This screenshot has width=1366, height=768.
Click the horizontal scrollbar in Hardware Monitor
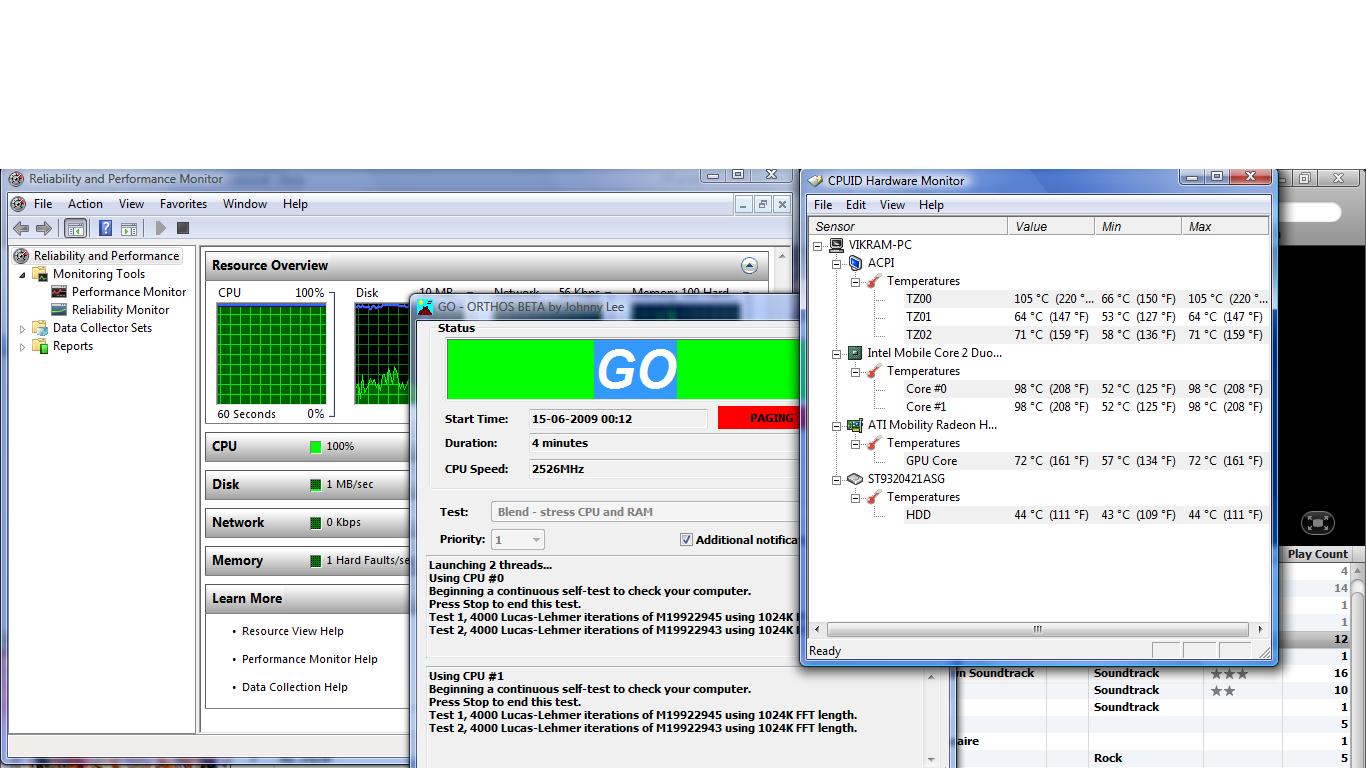[x=1037, y=630]
